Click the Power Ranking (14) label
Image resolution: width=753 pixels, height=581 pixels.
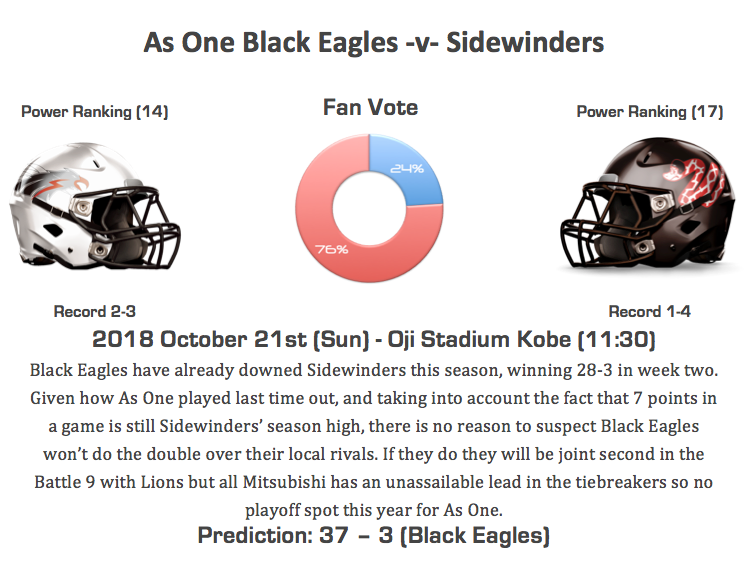tap(95, 112)
